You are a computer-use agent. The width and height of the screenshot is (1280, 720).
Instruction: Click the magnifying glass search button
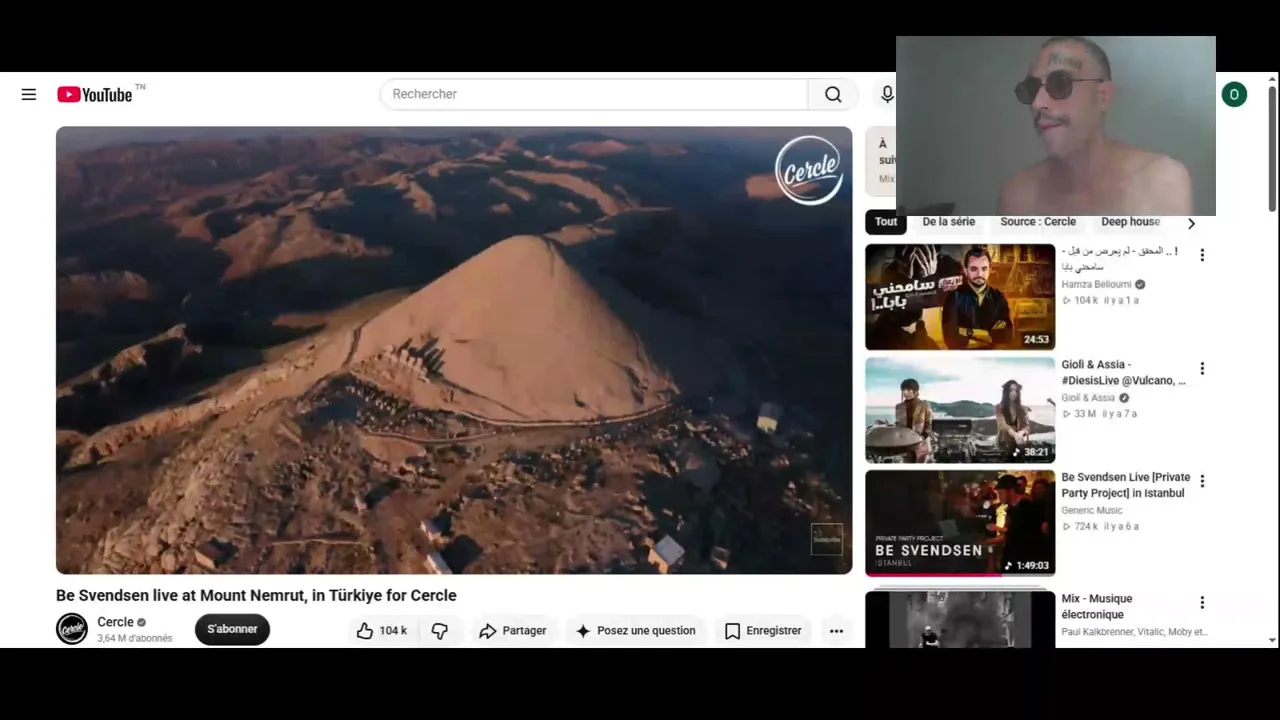pyautogui.click(x=833, y=94)
